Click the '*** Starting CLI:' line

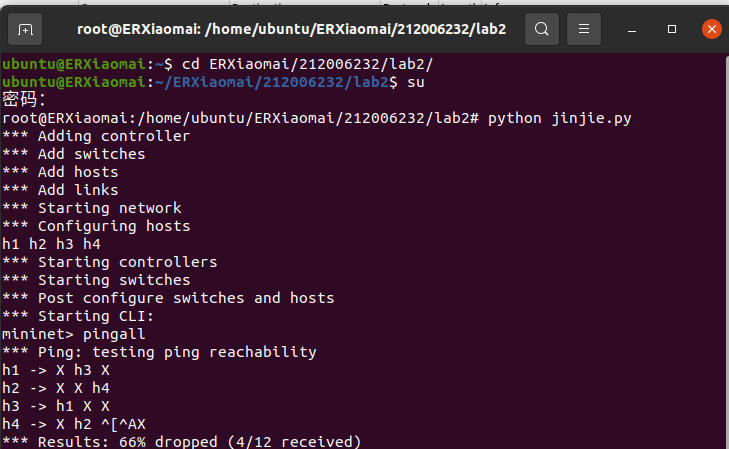[x=78, y=316]
